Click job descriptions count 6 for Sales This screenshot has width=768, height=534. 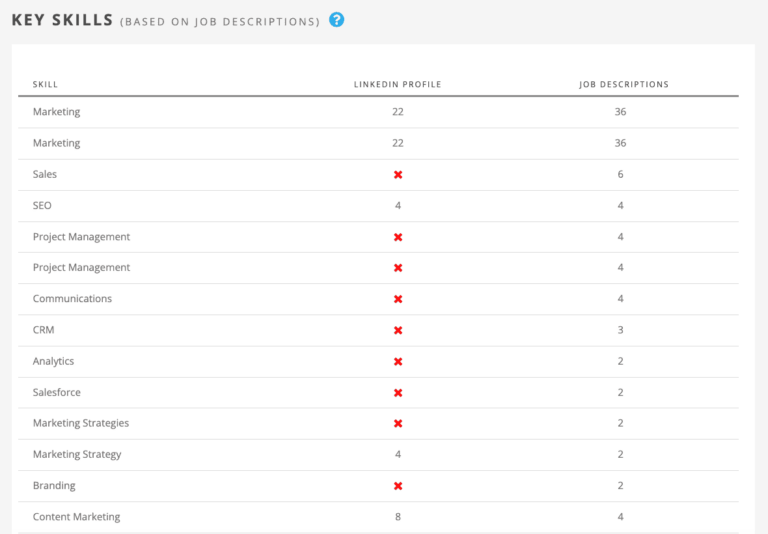pyautogui.click(x=621, y=174)
